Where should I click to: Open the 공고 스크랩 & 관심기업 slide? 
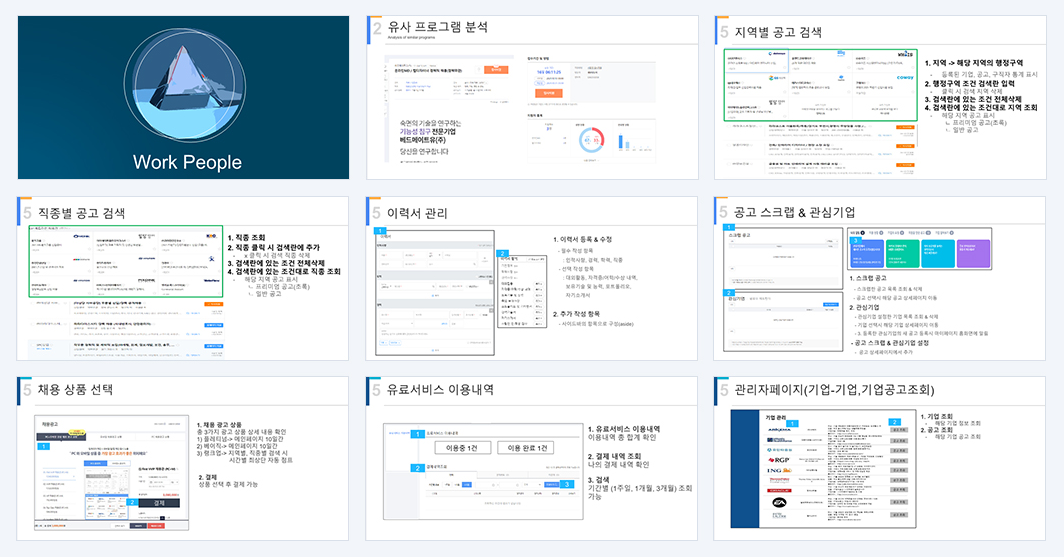[x=880, y=278]
